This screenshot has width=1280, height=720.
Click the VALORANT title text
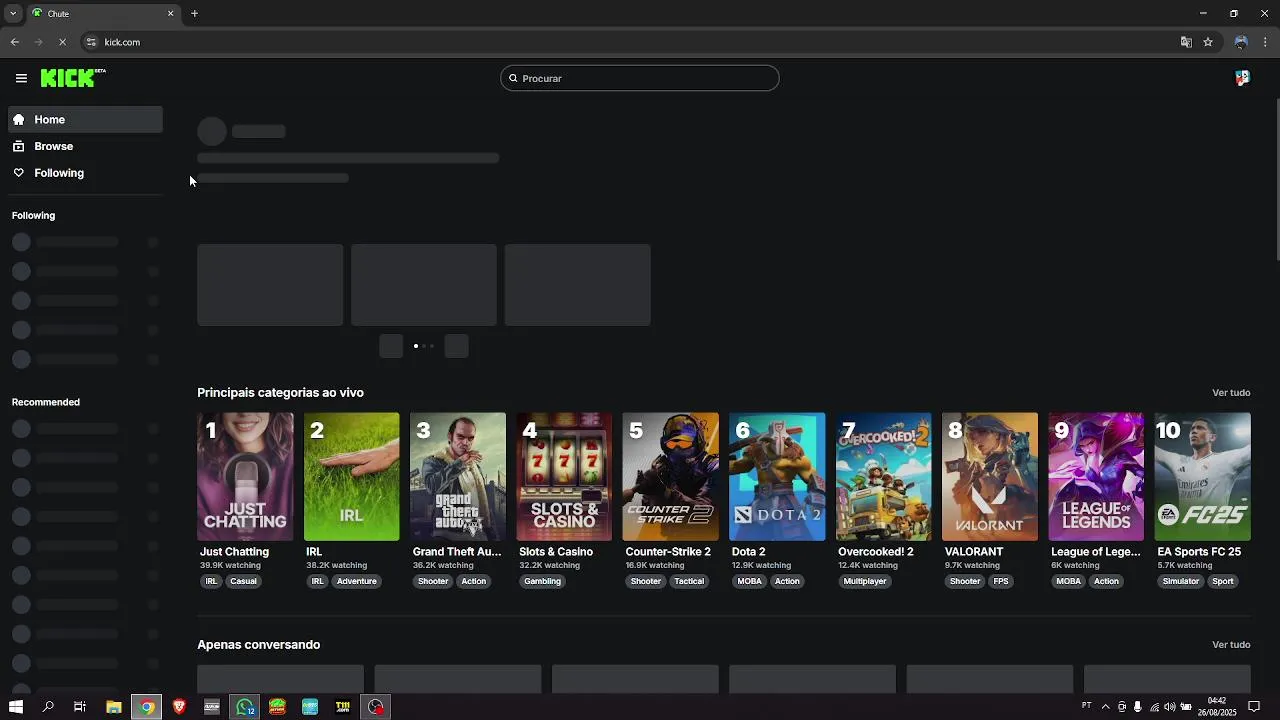coord(973,552)
